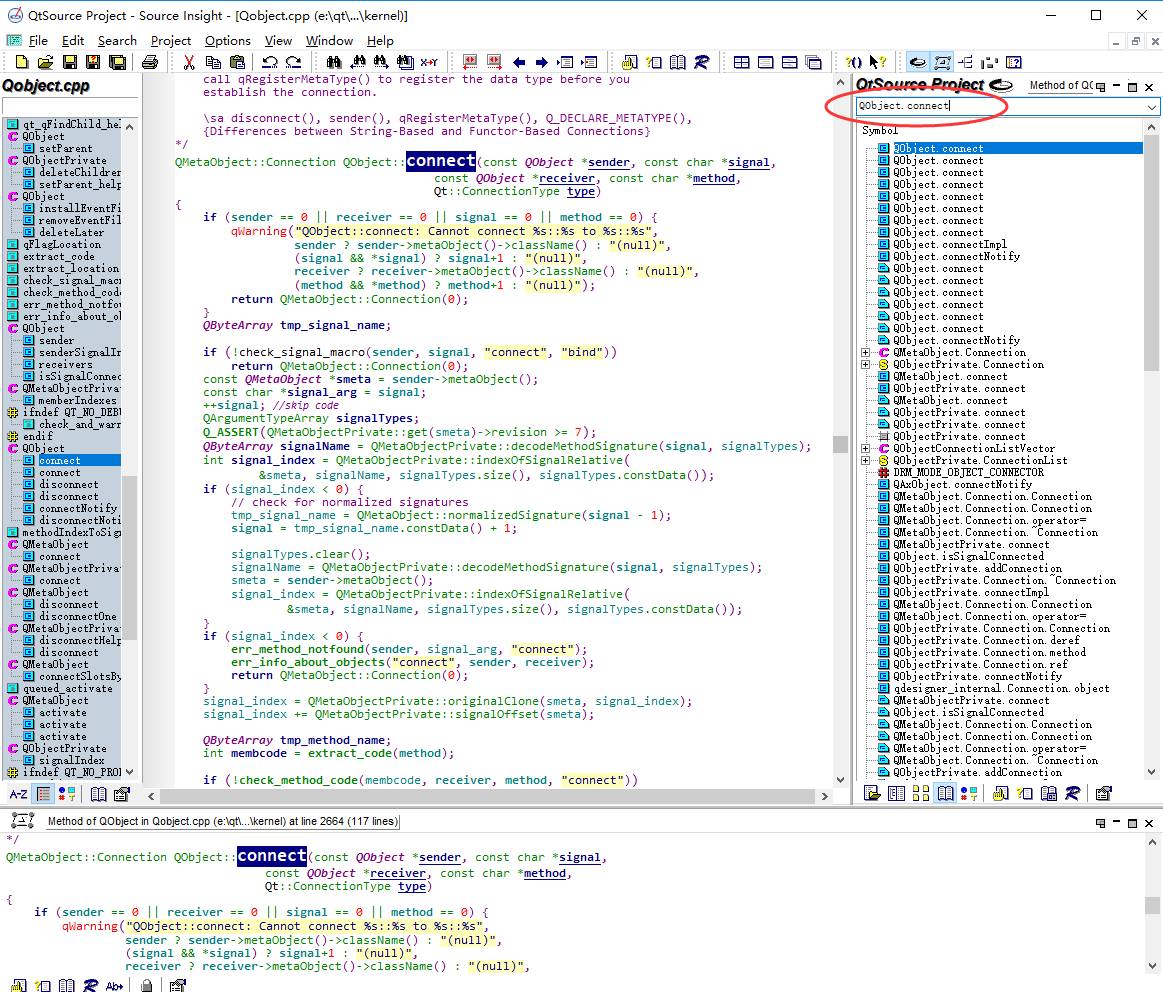Expand the QObjectConnectionListVector tree node
This screenshot has width=1163, height=992.
coord(866,449)
